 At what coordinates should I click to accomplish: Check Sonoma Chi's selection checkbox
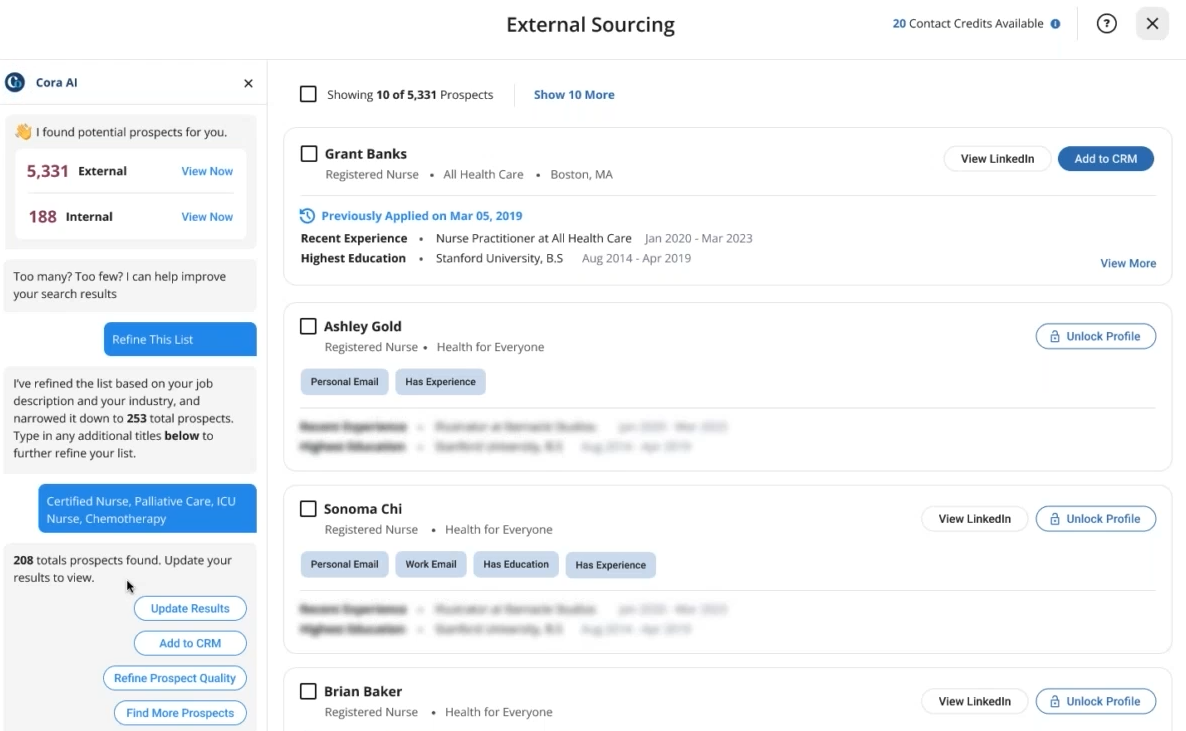(x=308, y=508)
